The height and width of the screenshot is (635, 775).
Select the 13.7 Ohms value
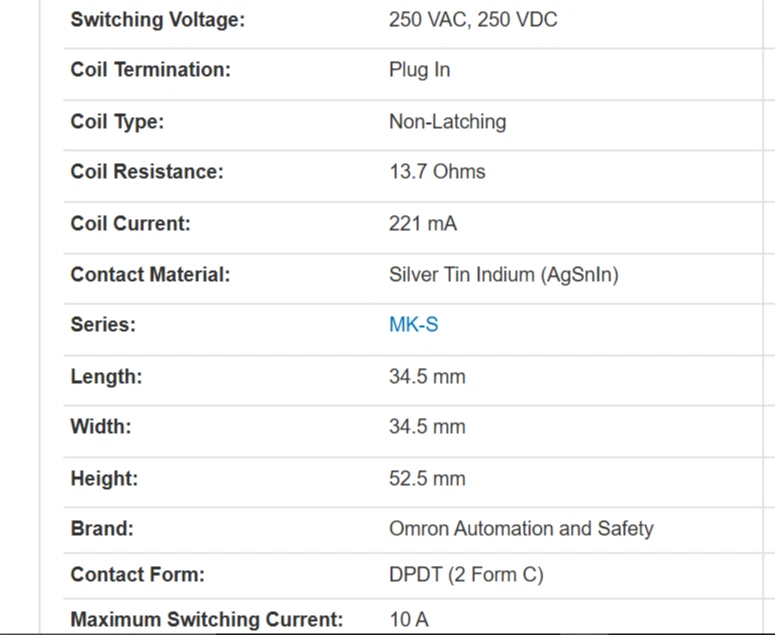pyautogui.click(x=437, y=172)
